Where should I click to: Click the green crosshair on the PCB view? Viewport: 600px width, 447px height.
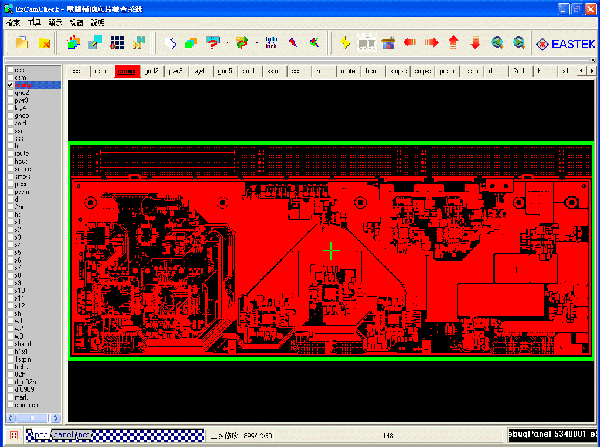331,251
